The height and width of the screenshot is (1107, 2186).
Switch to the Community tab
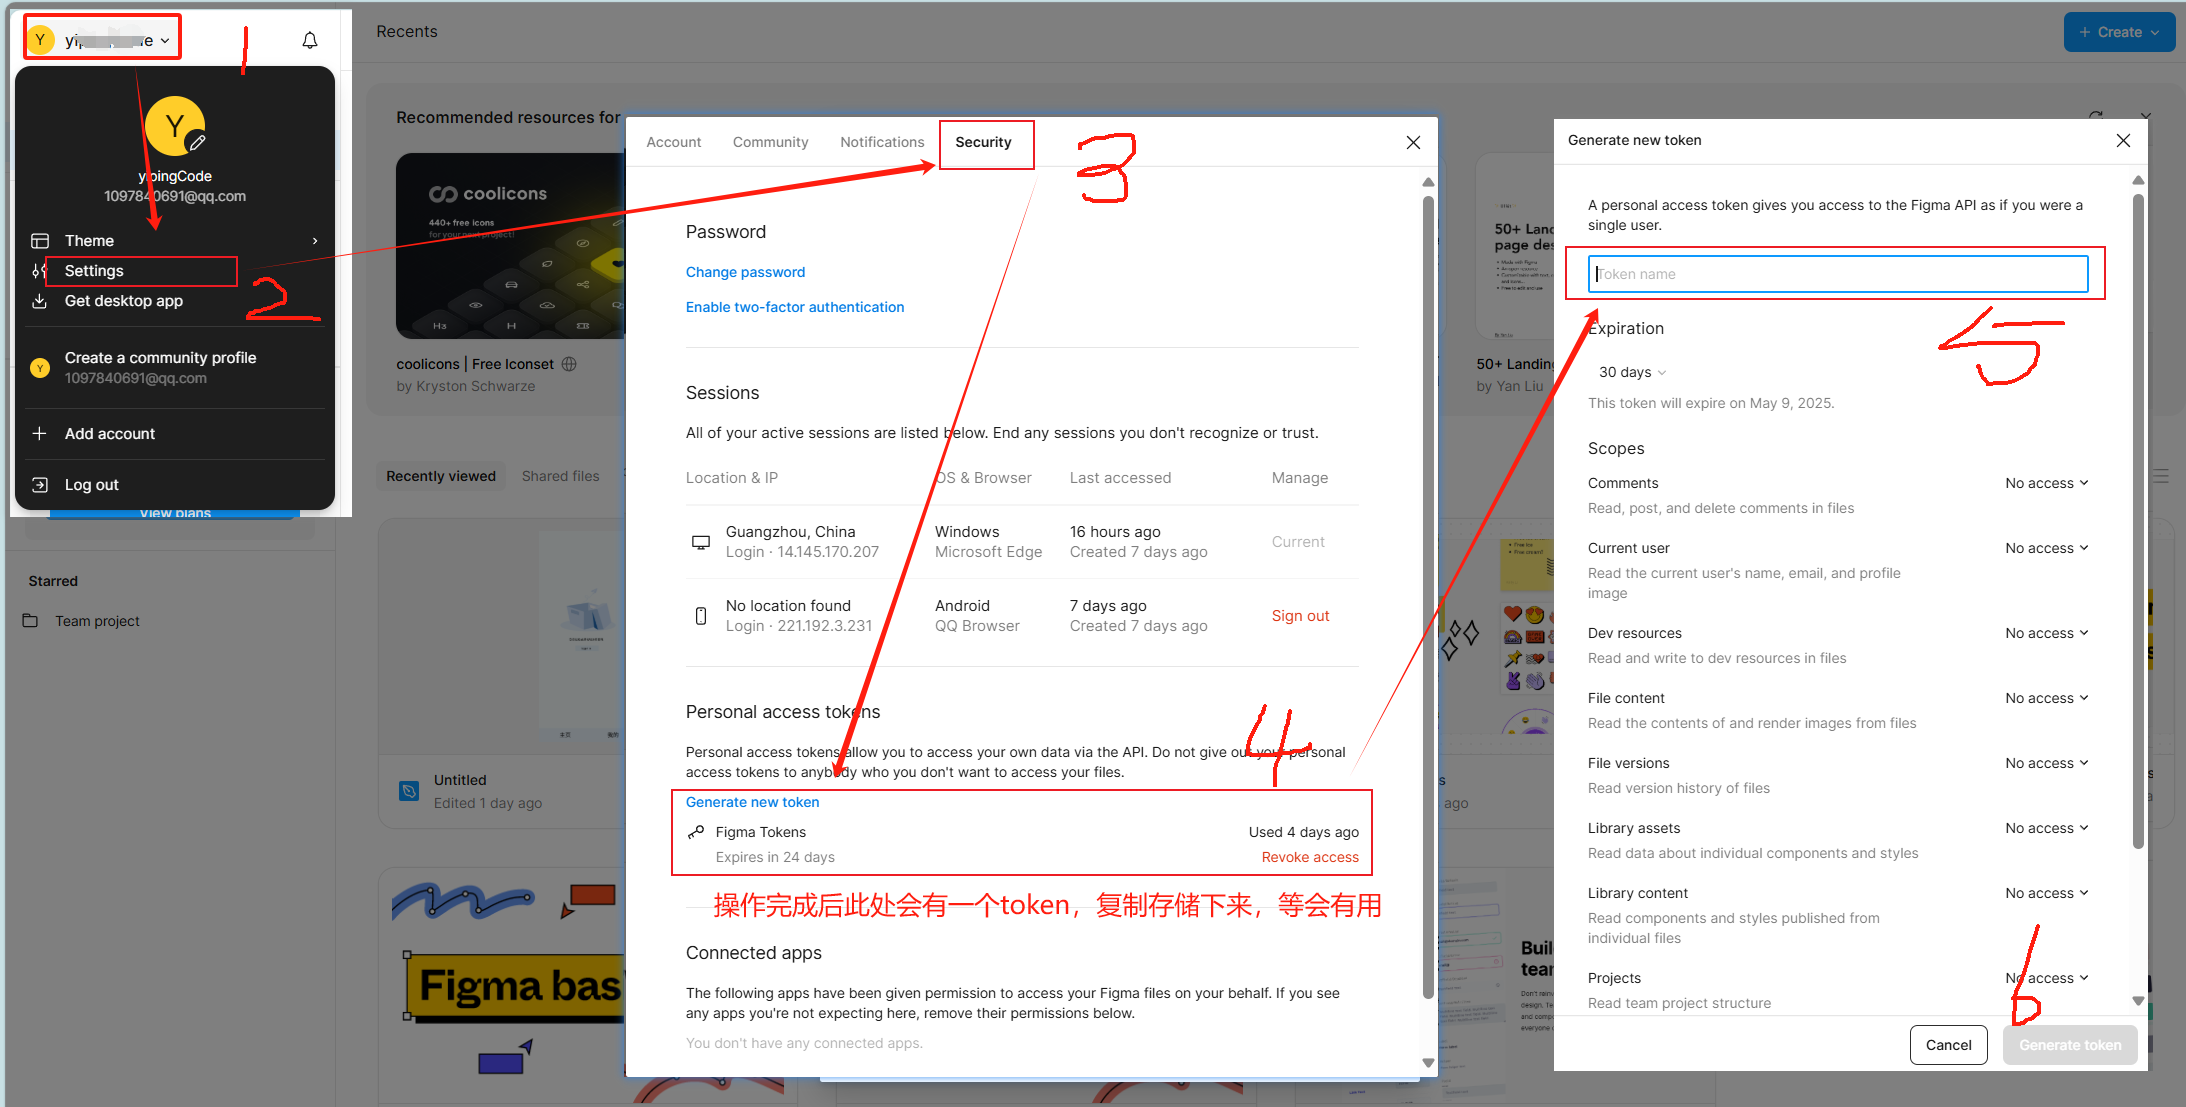coord(770,143)
